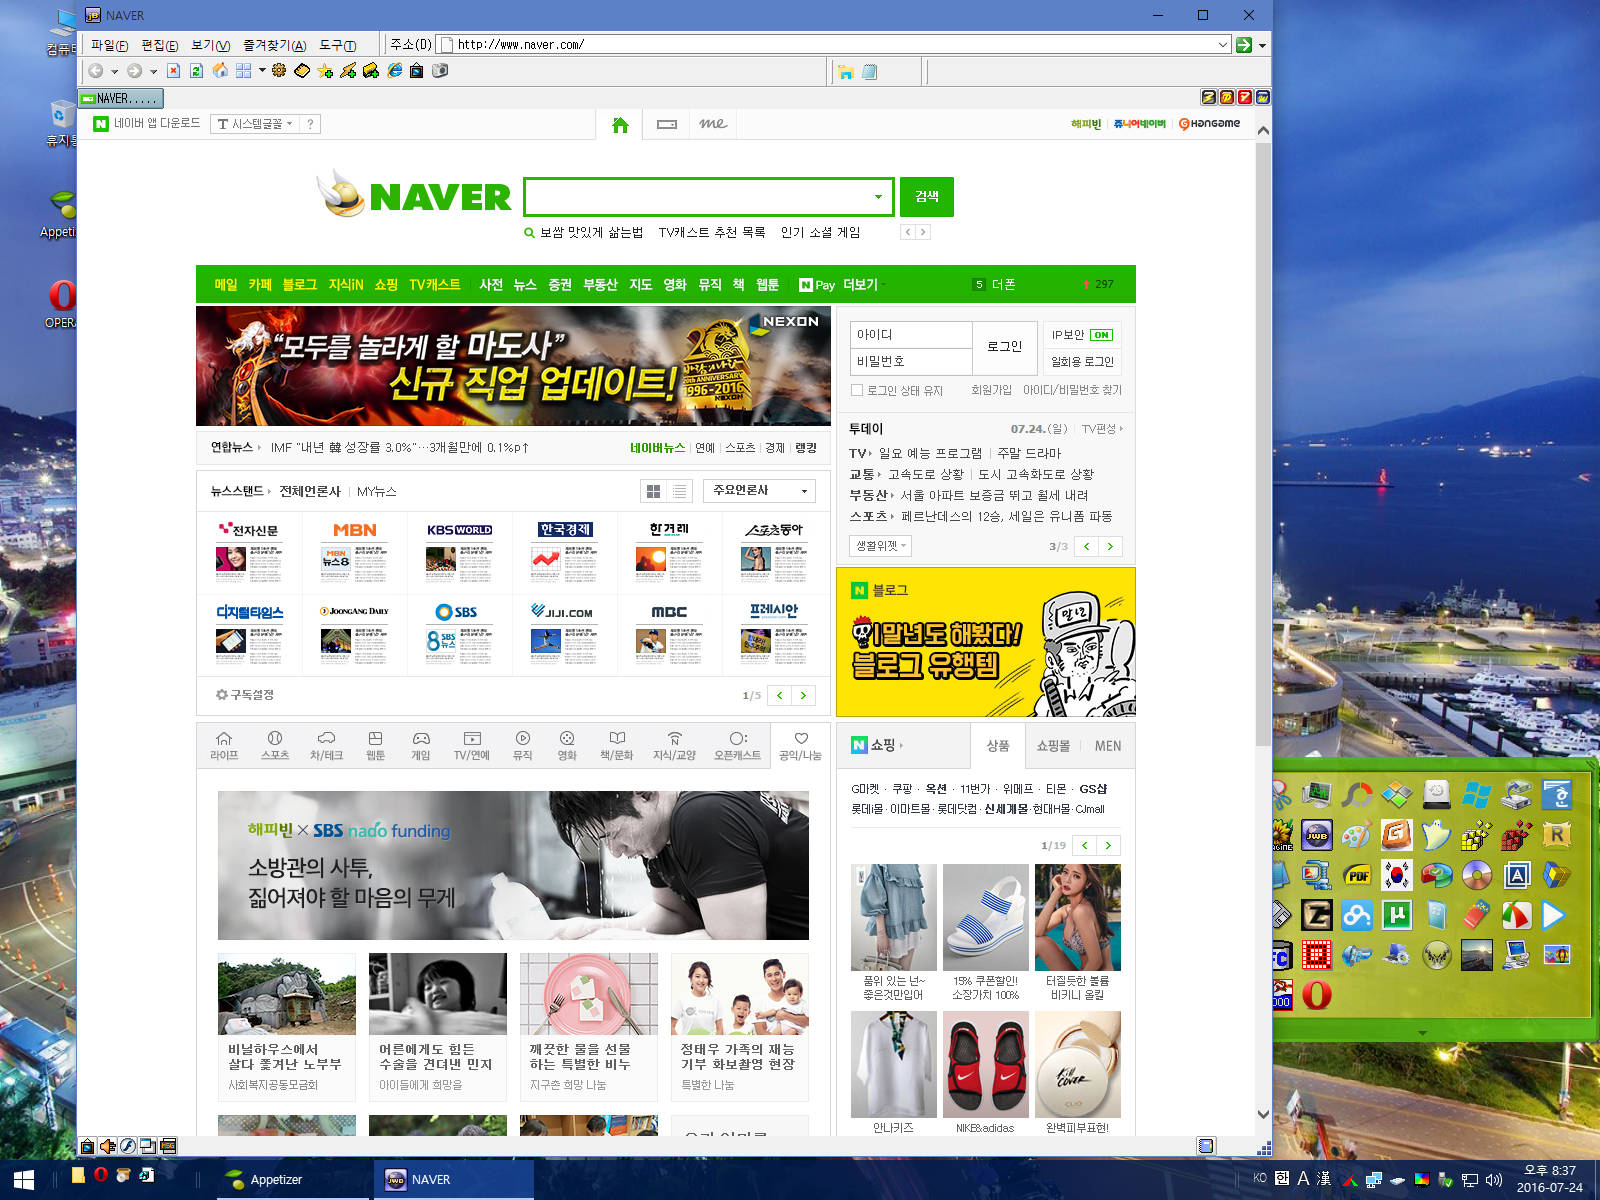Click the Naver green home icon
This screenshot has width=1600, height=1200.
[620, 125]
